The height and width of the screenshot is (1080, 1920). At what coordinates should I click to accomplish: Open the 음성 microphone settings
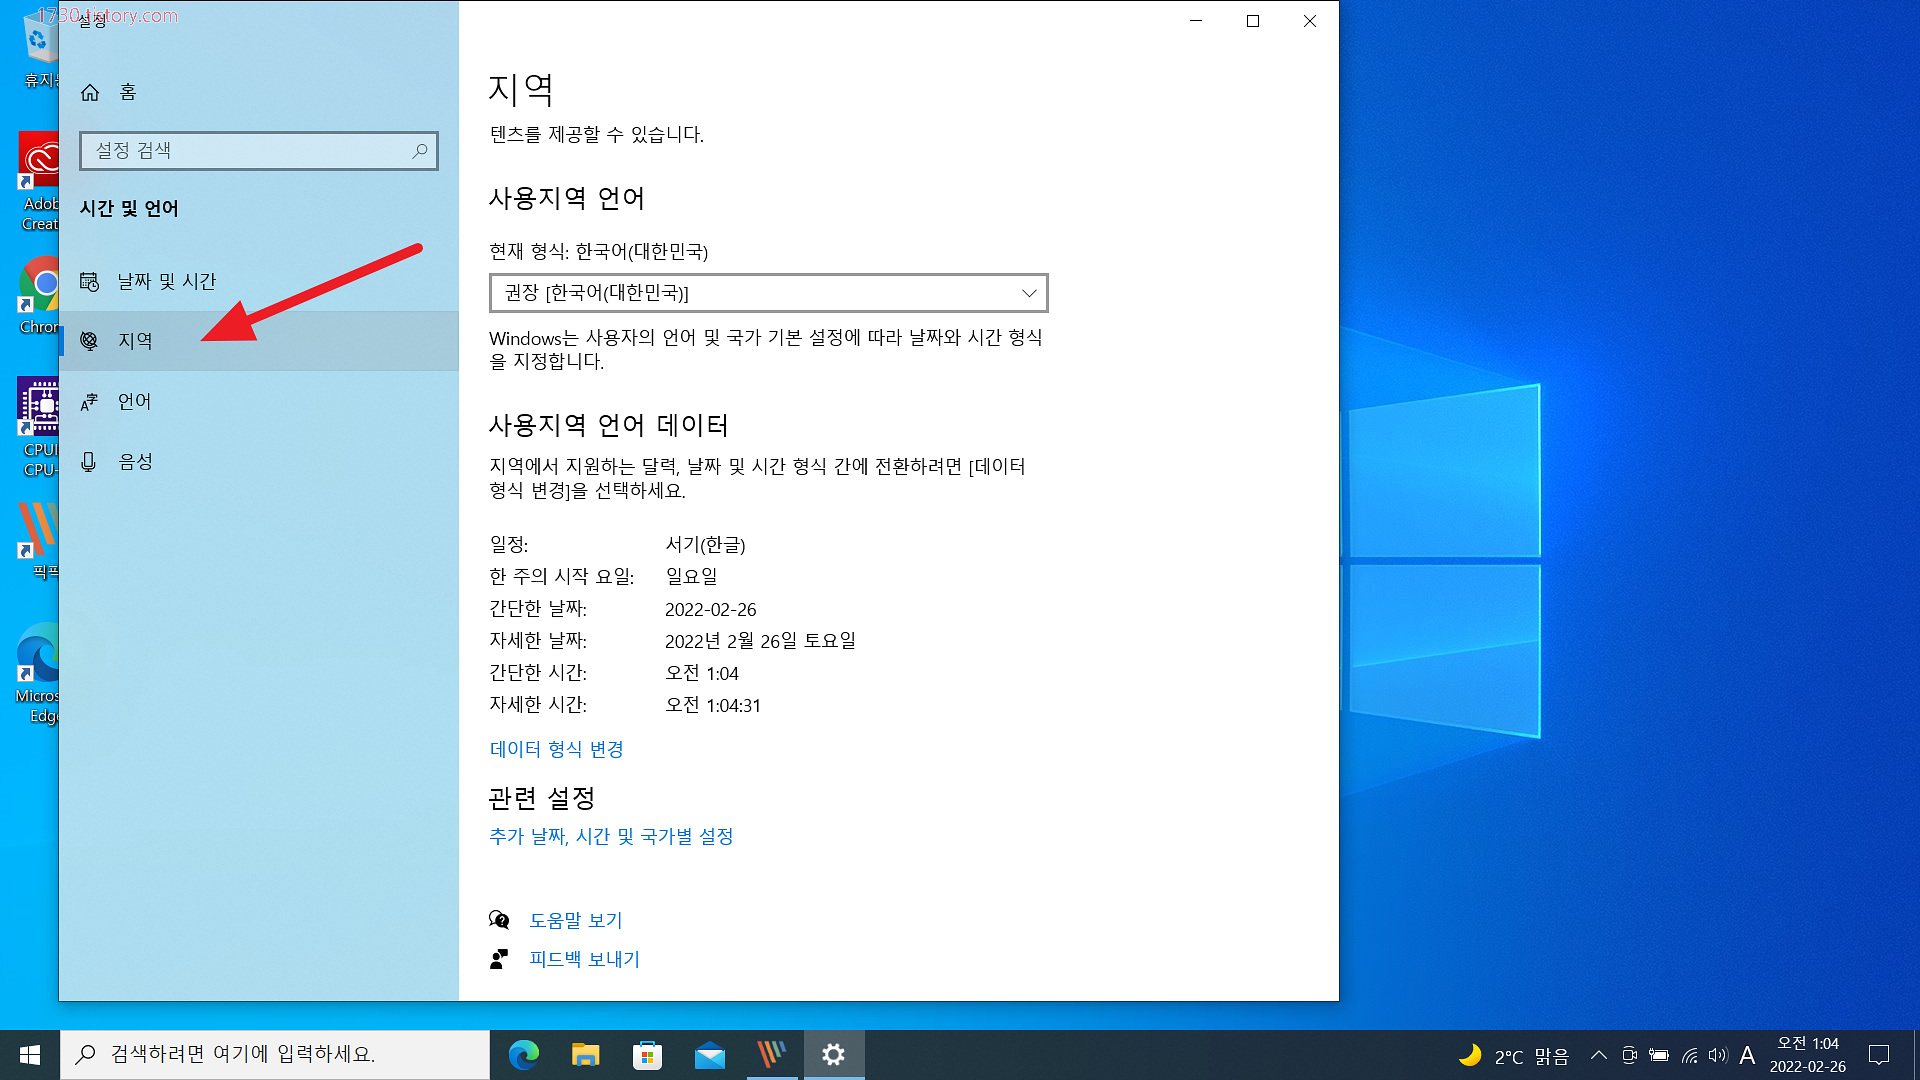[x=135, y=462]
